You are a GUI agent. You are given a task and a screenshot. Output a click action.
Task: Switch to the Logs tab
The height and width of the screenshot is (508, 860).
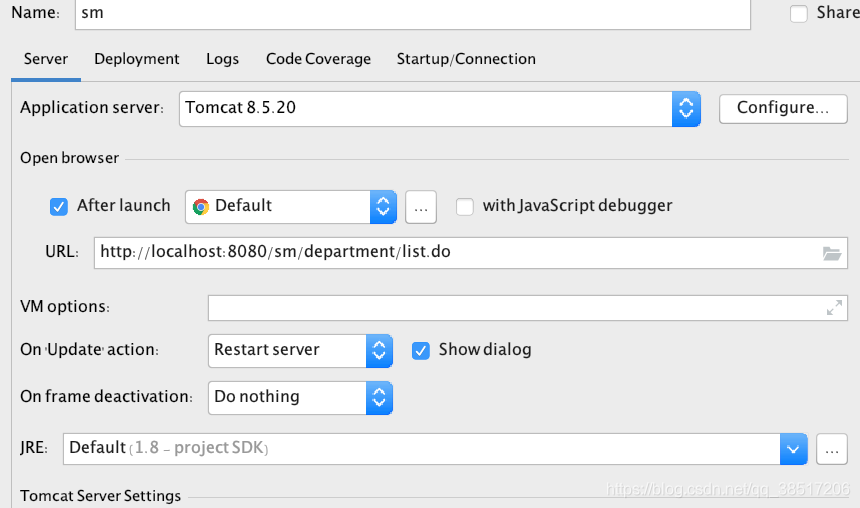click(x=222, y=59)
